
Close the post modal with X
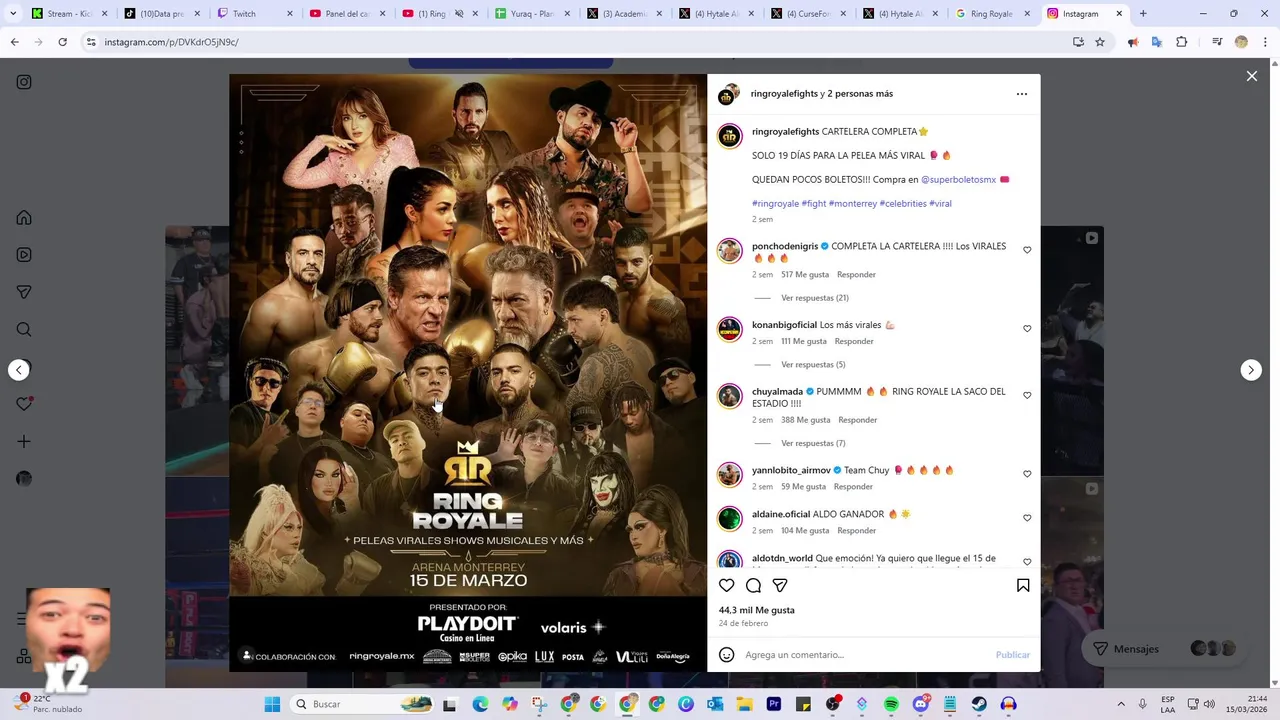click(1251, 76)
